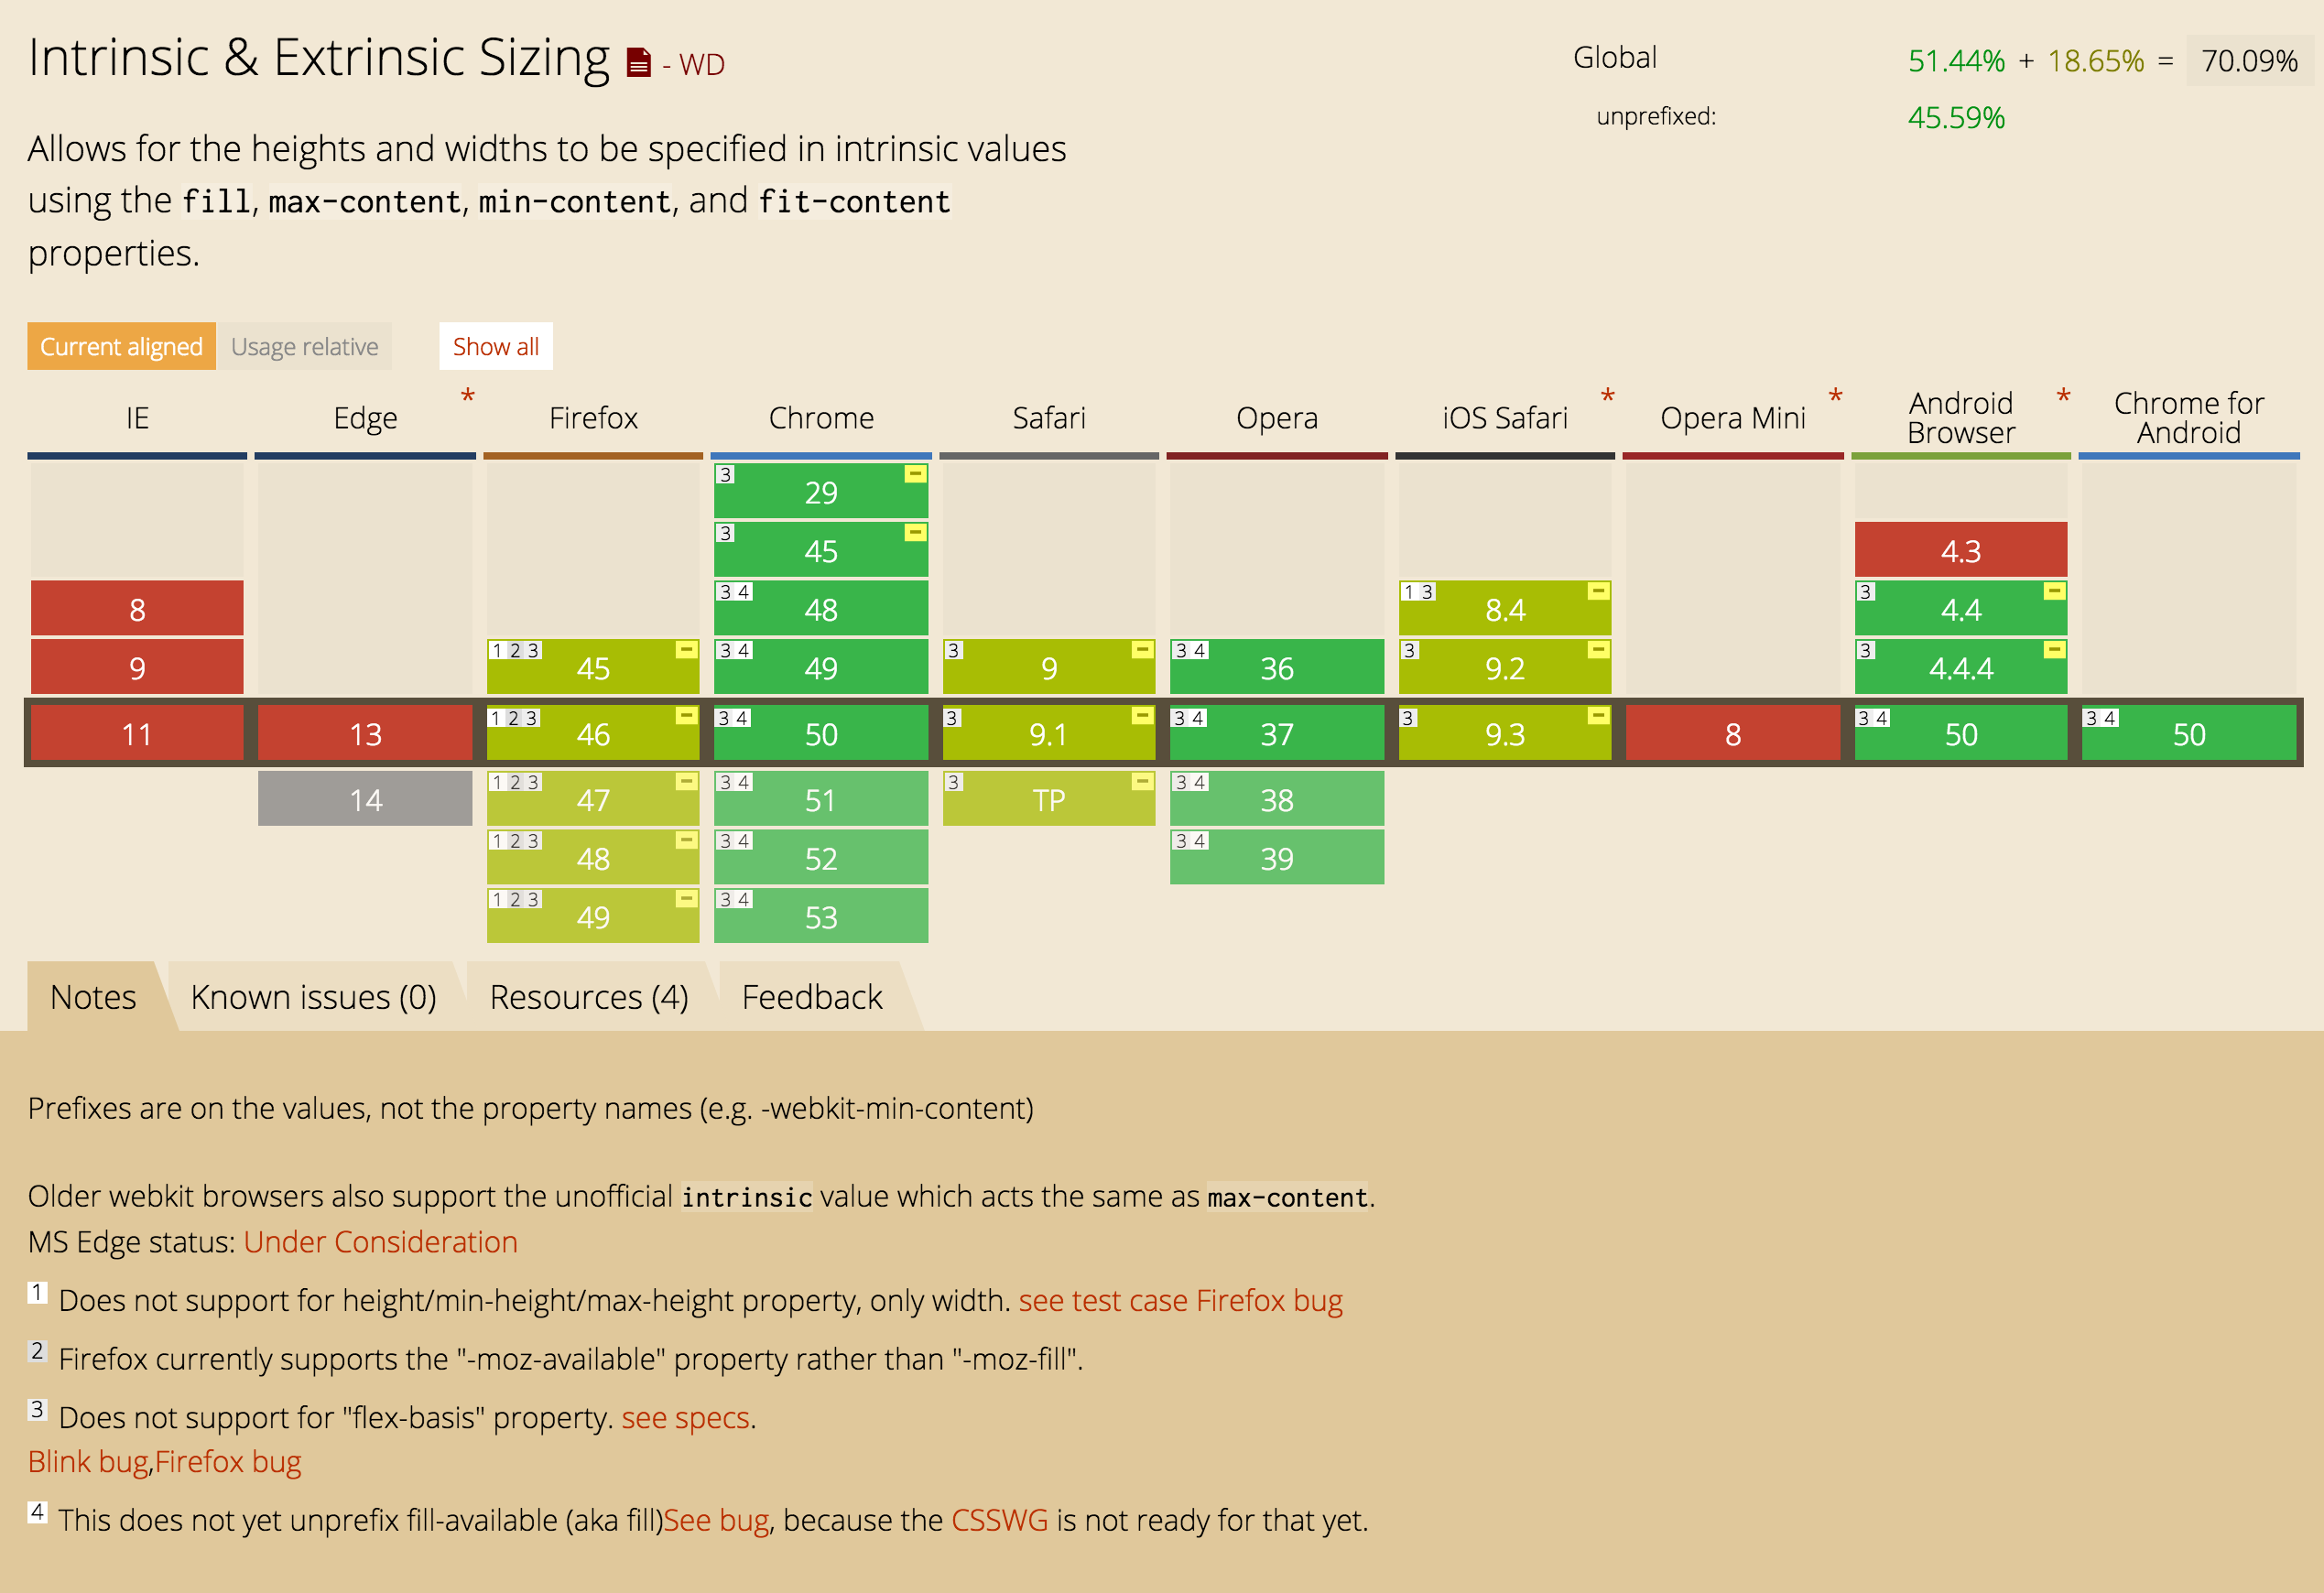The height and width of the screenshot is (1593, 2324).
Task: Switch to the Known issues tab
Action: point(313,996)
